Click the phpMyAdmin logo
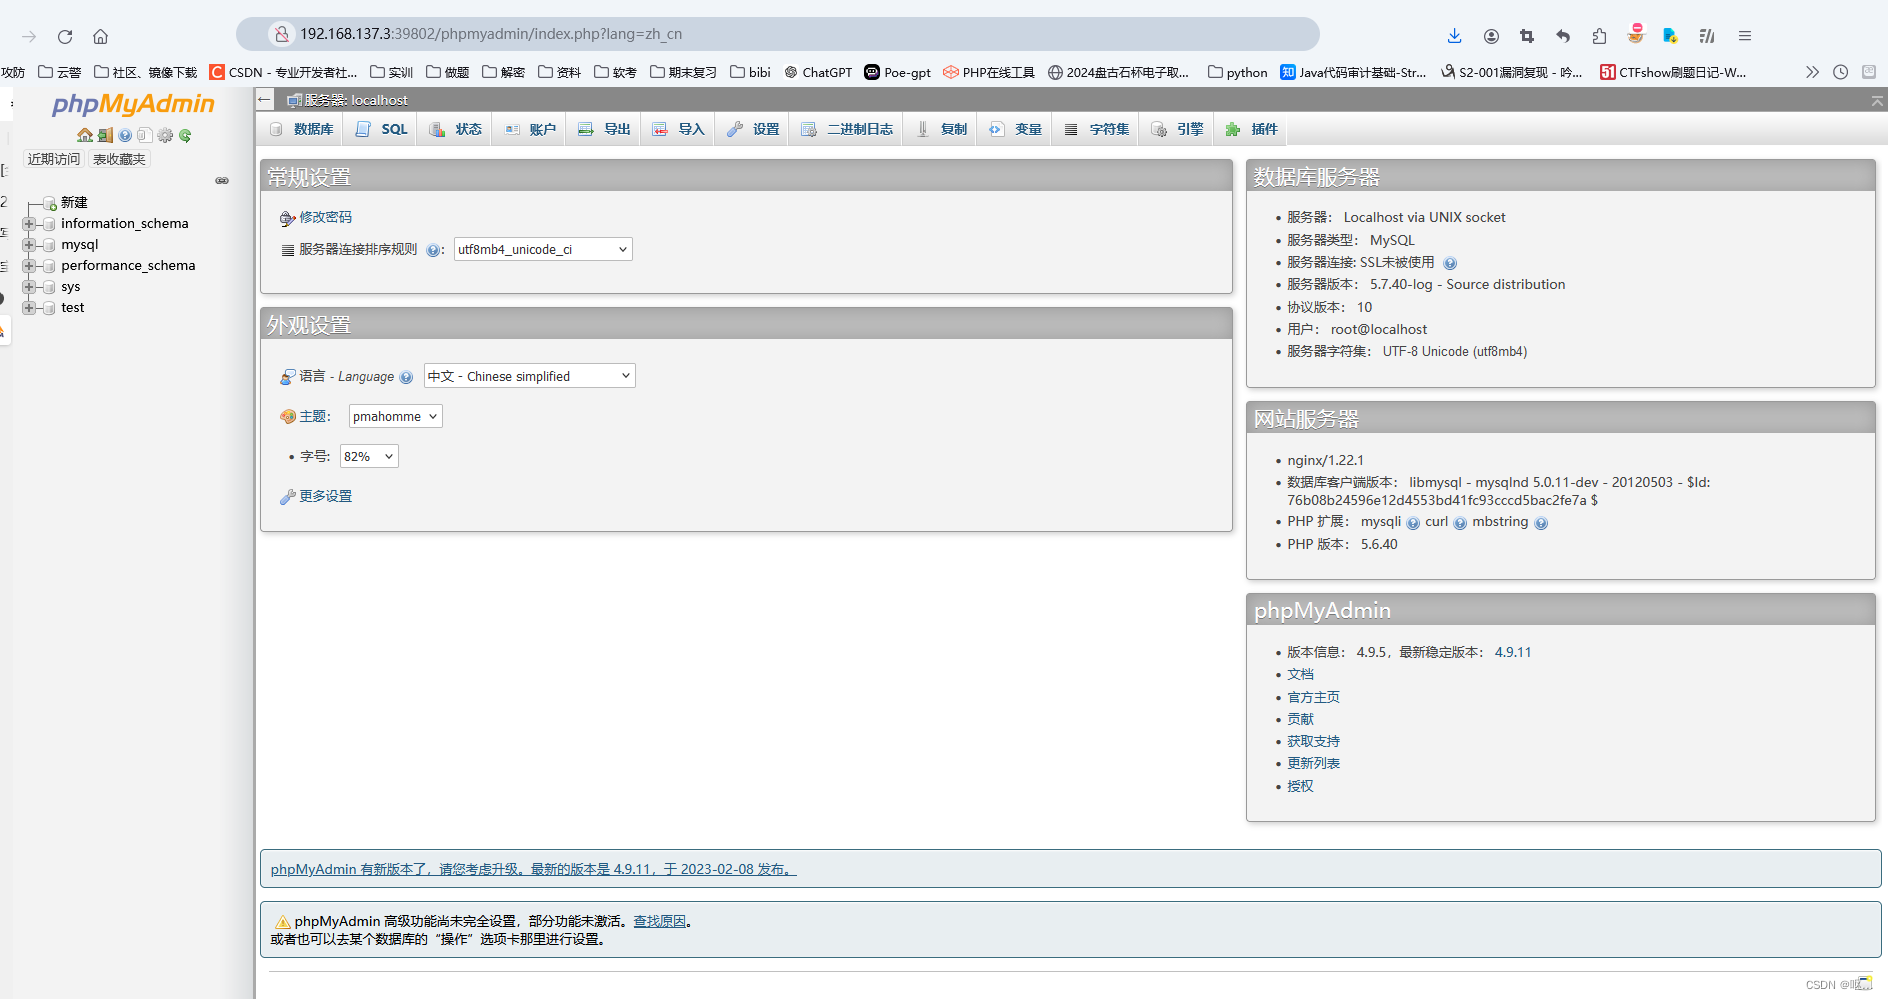This screenshot has height=999, width=1888. coord(133,104)
